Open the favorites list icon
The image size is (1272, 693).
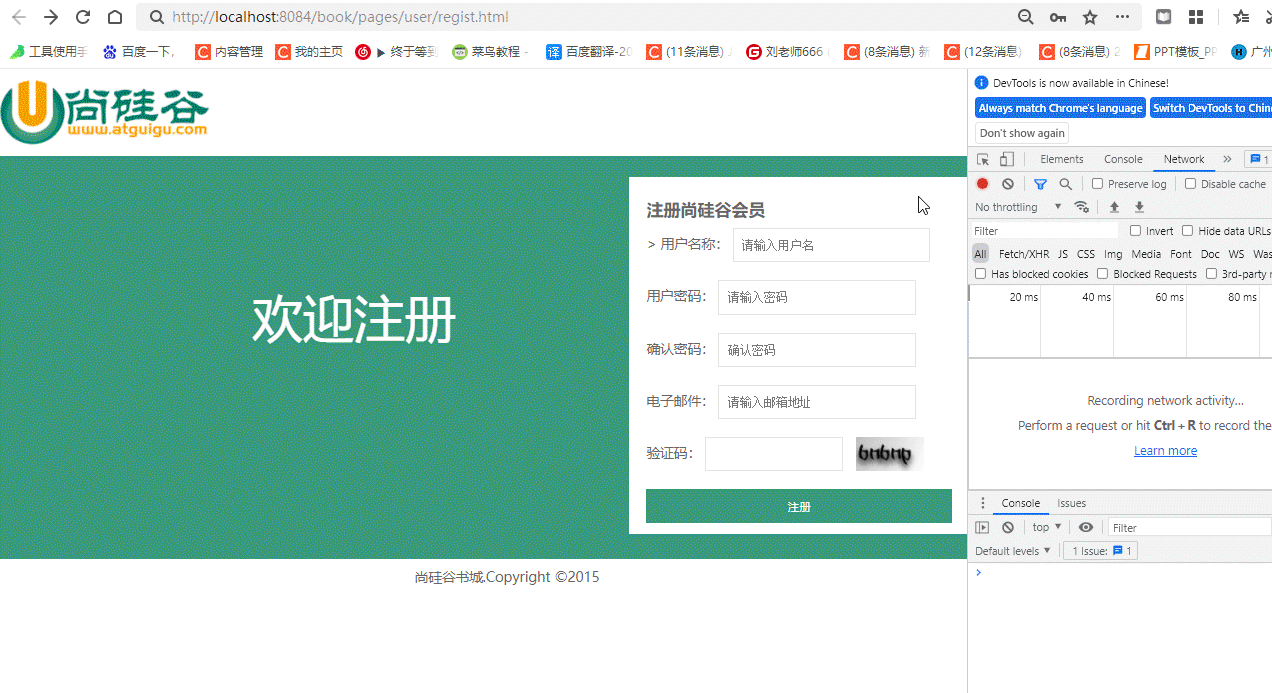pos(1241,17)
